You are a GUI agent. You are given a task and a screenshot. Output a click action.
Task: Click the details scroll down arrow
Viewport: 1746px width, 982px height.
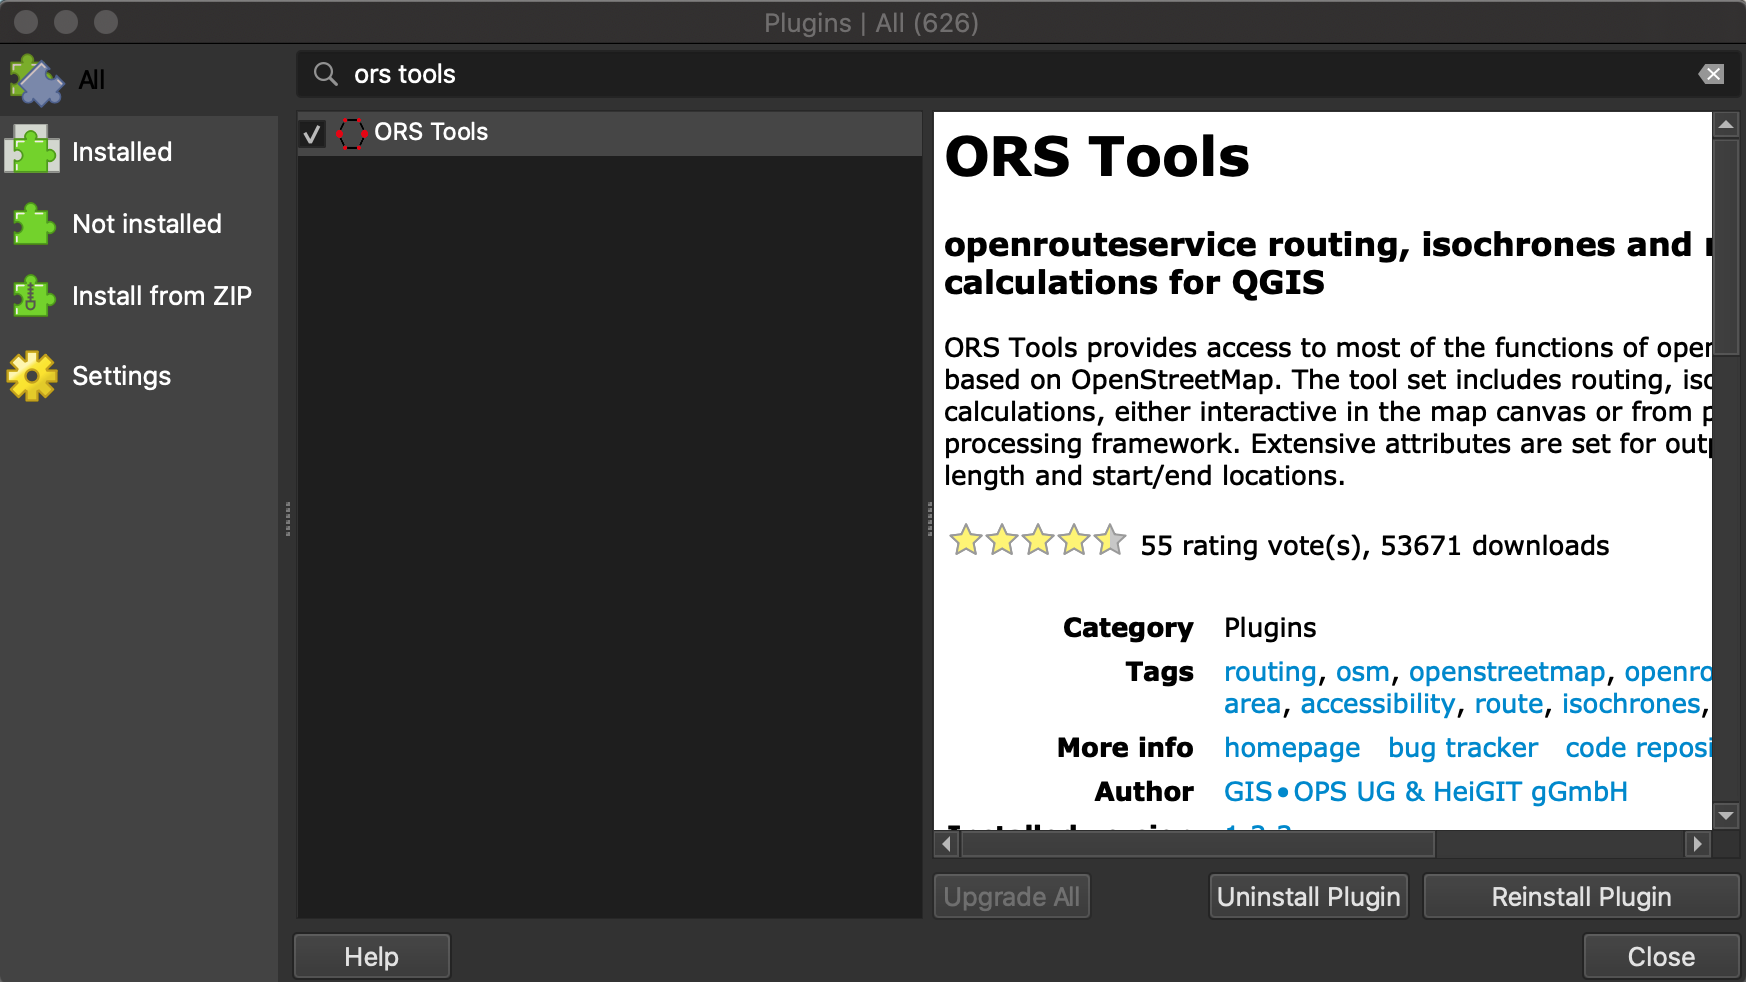click(1726, 816)
